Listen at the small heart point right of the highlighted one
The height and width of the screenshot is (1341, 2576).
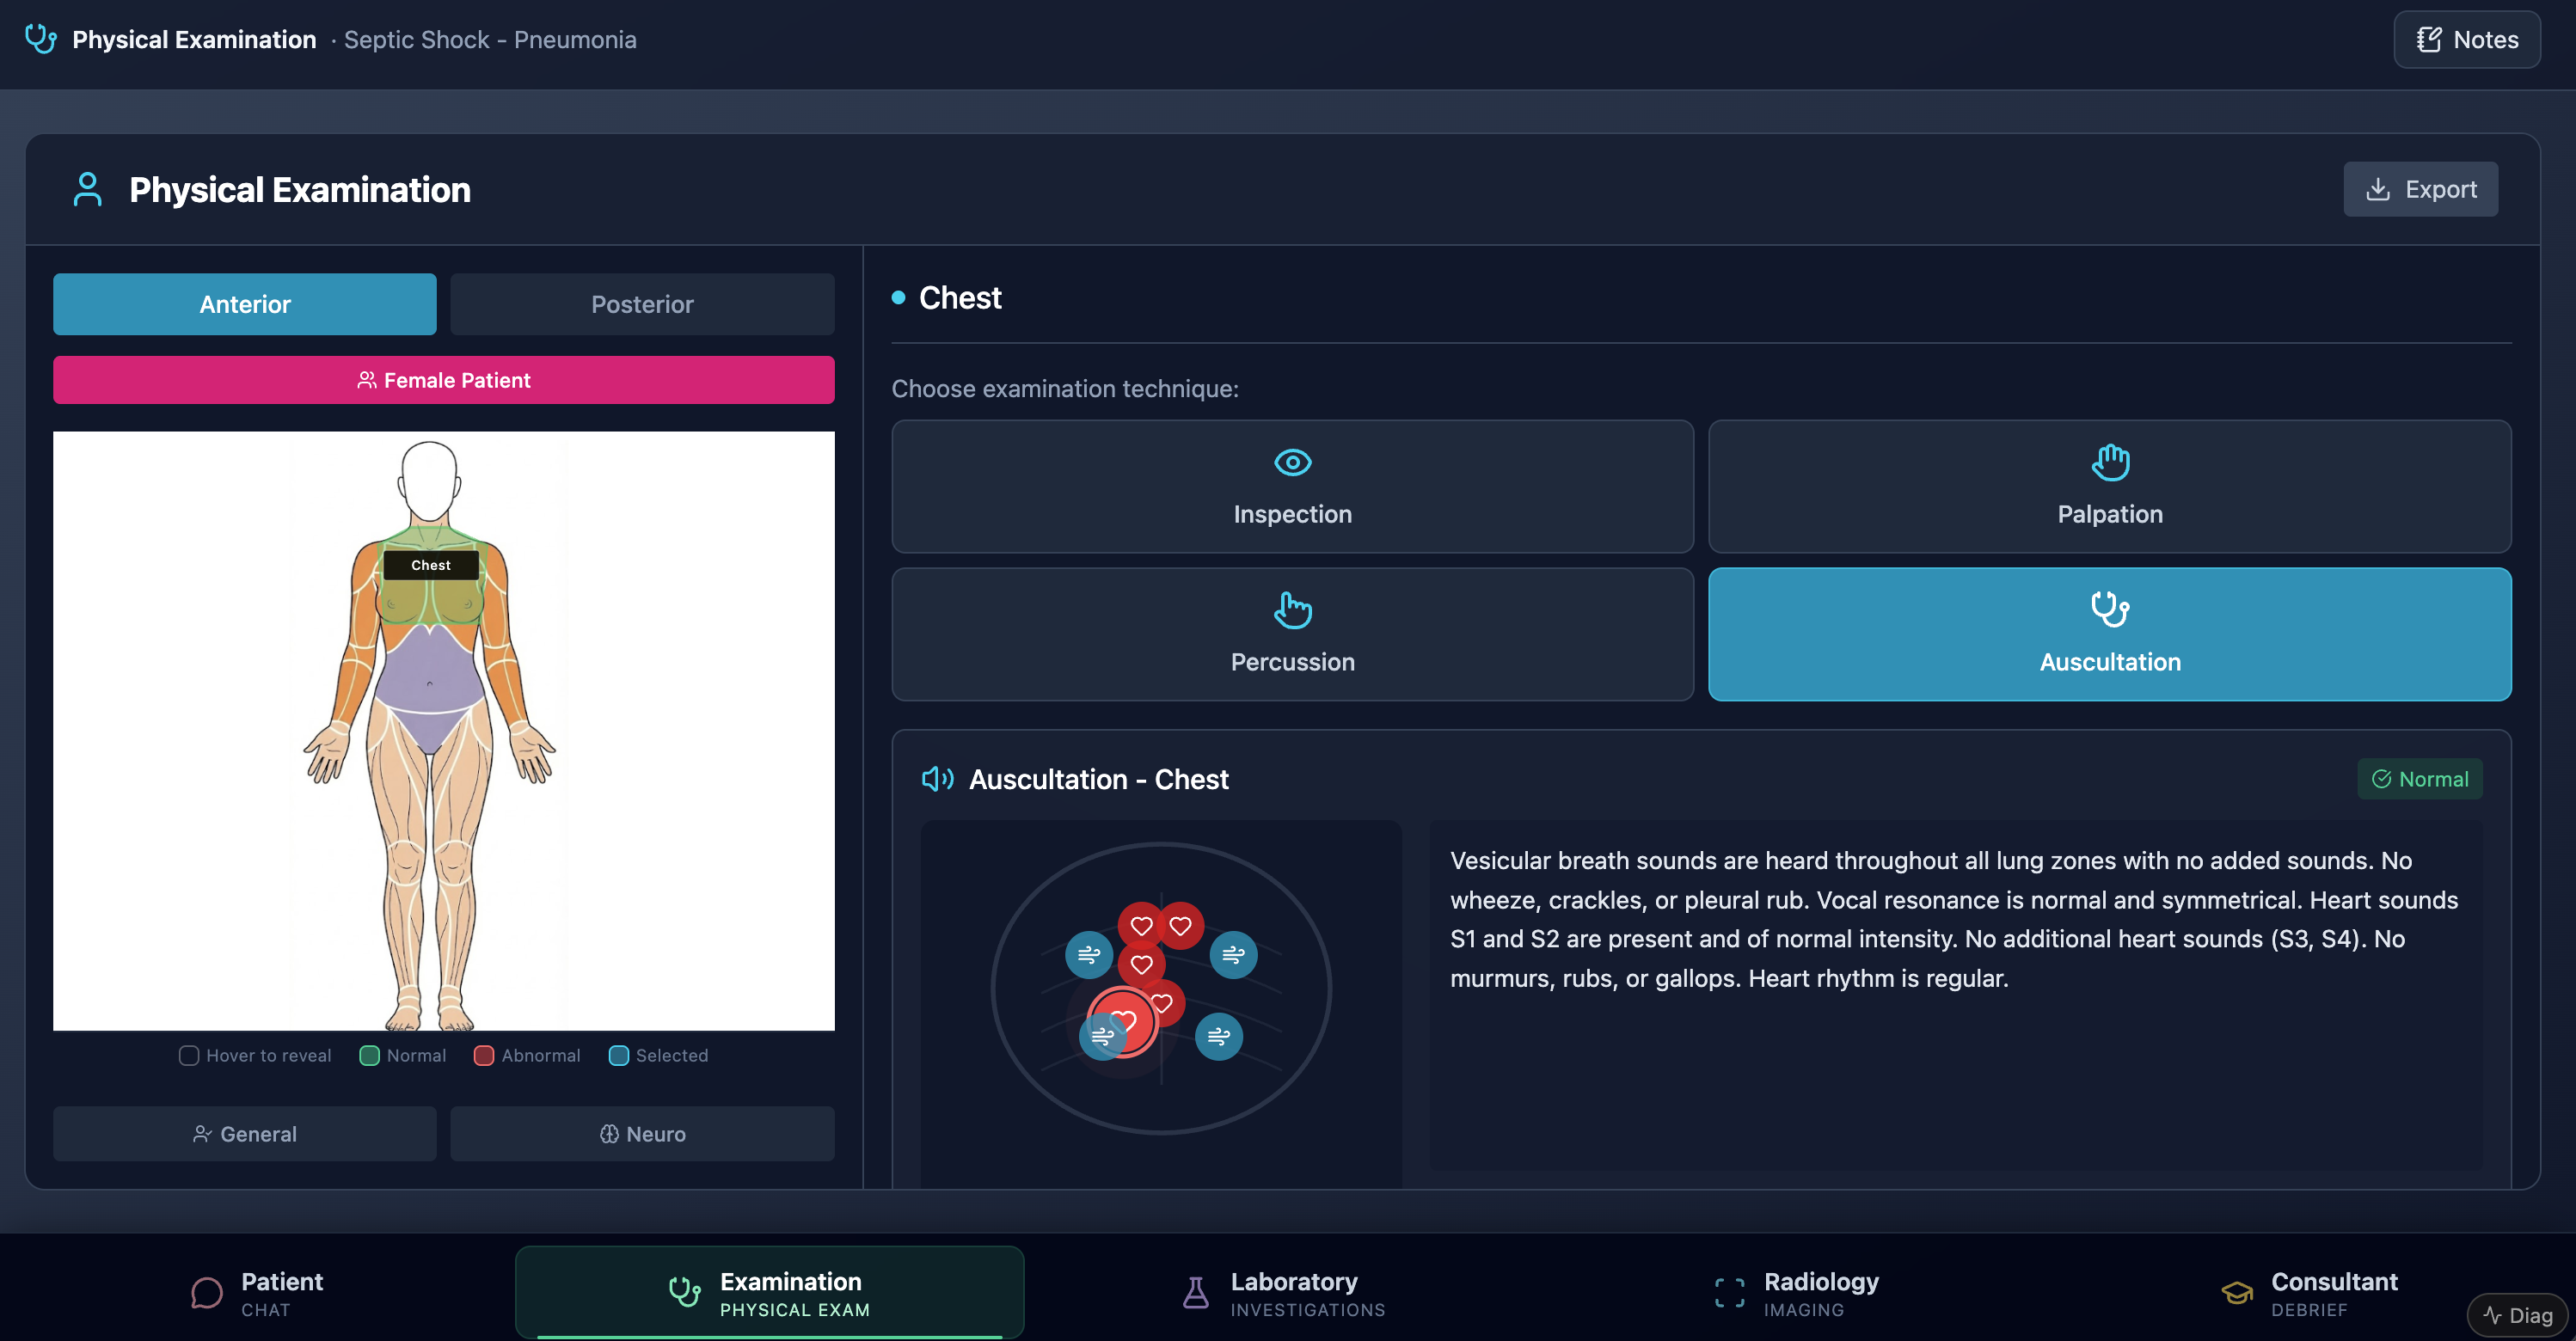click(x=1166, y=1002)
